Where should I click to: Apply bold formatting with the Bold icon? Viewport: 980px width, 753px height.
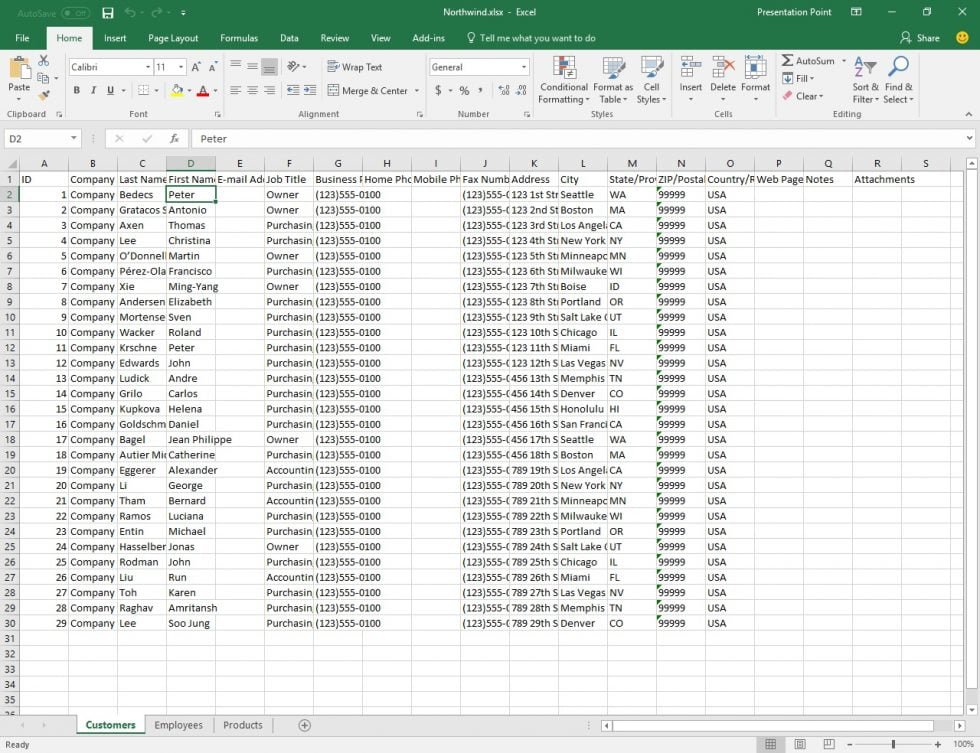[x=77, y=89]
